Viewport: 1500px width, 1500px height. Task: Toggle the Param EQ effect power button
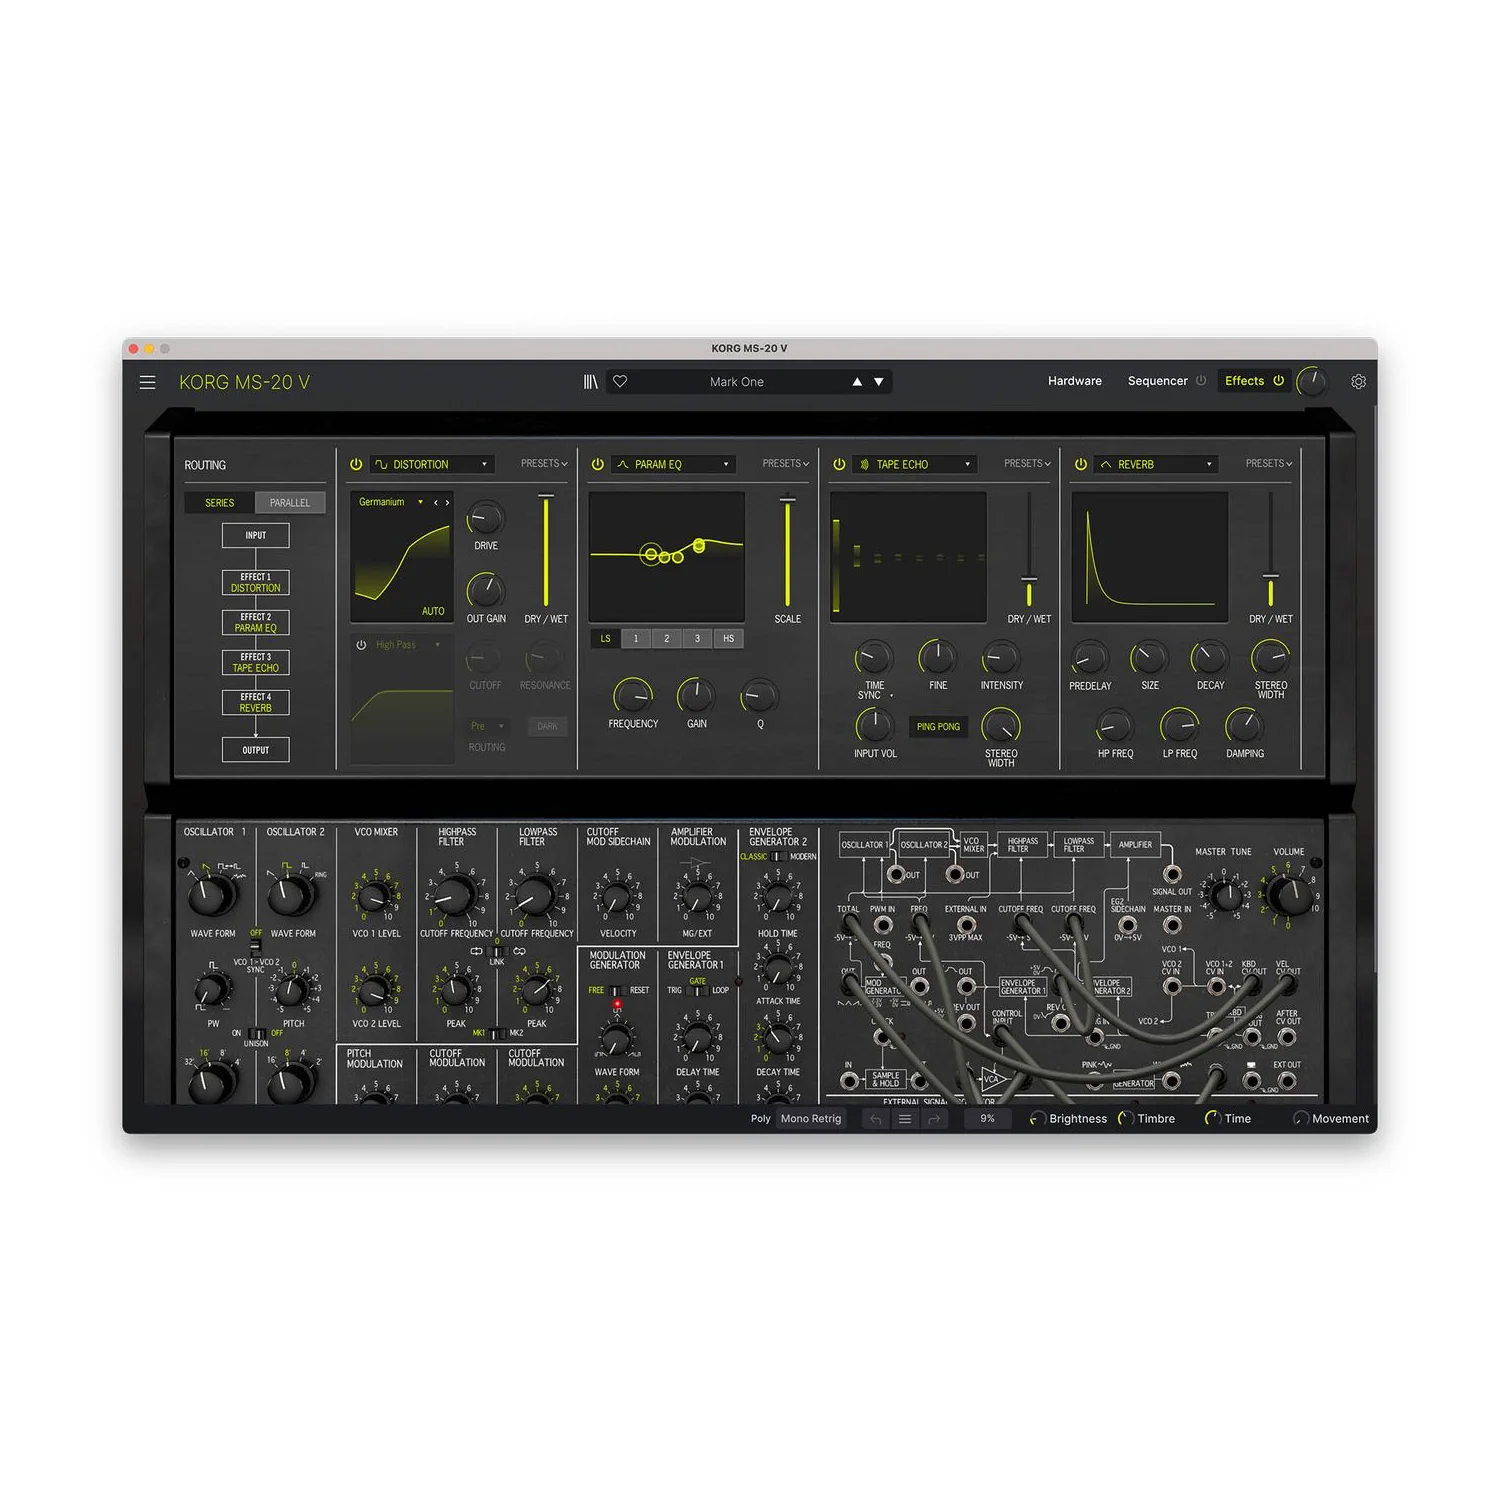[597, 464]
